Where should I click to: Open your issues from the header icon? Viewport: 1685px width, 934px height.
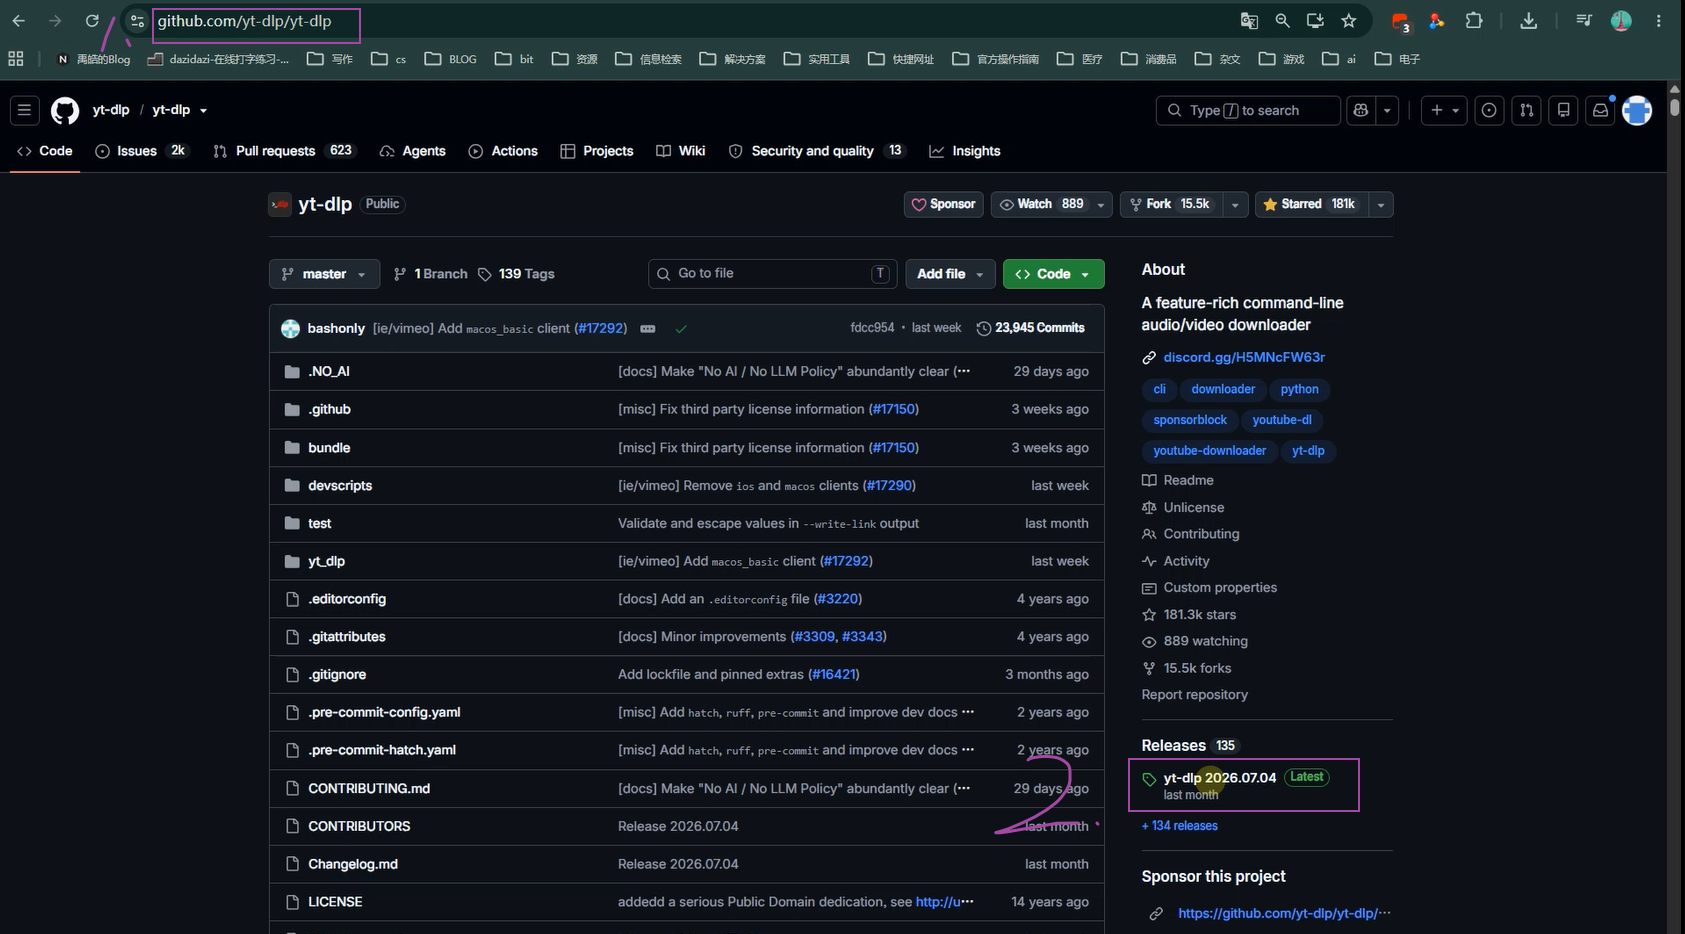[1489, 110]
